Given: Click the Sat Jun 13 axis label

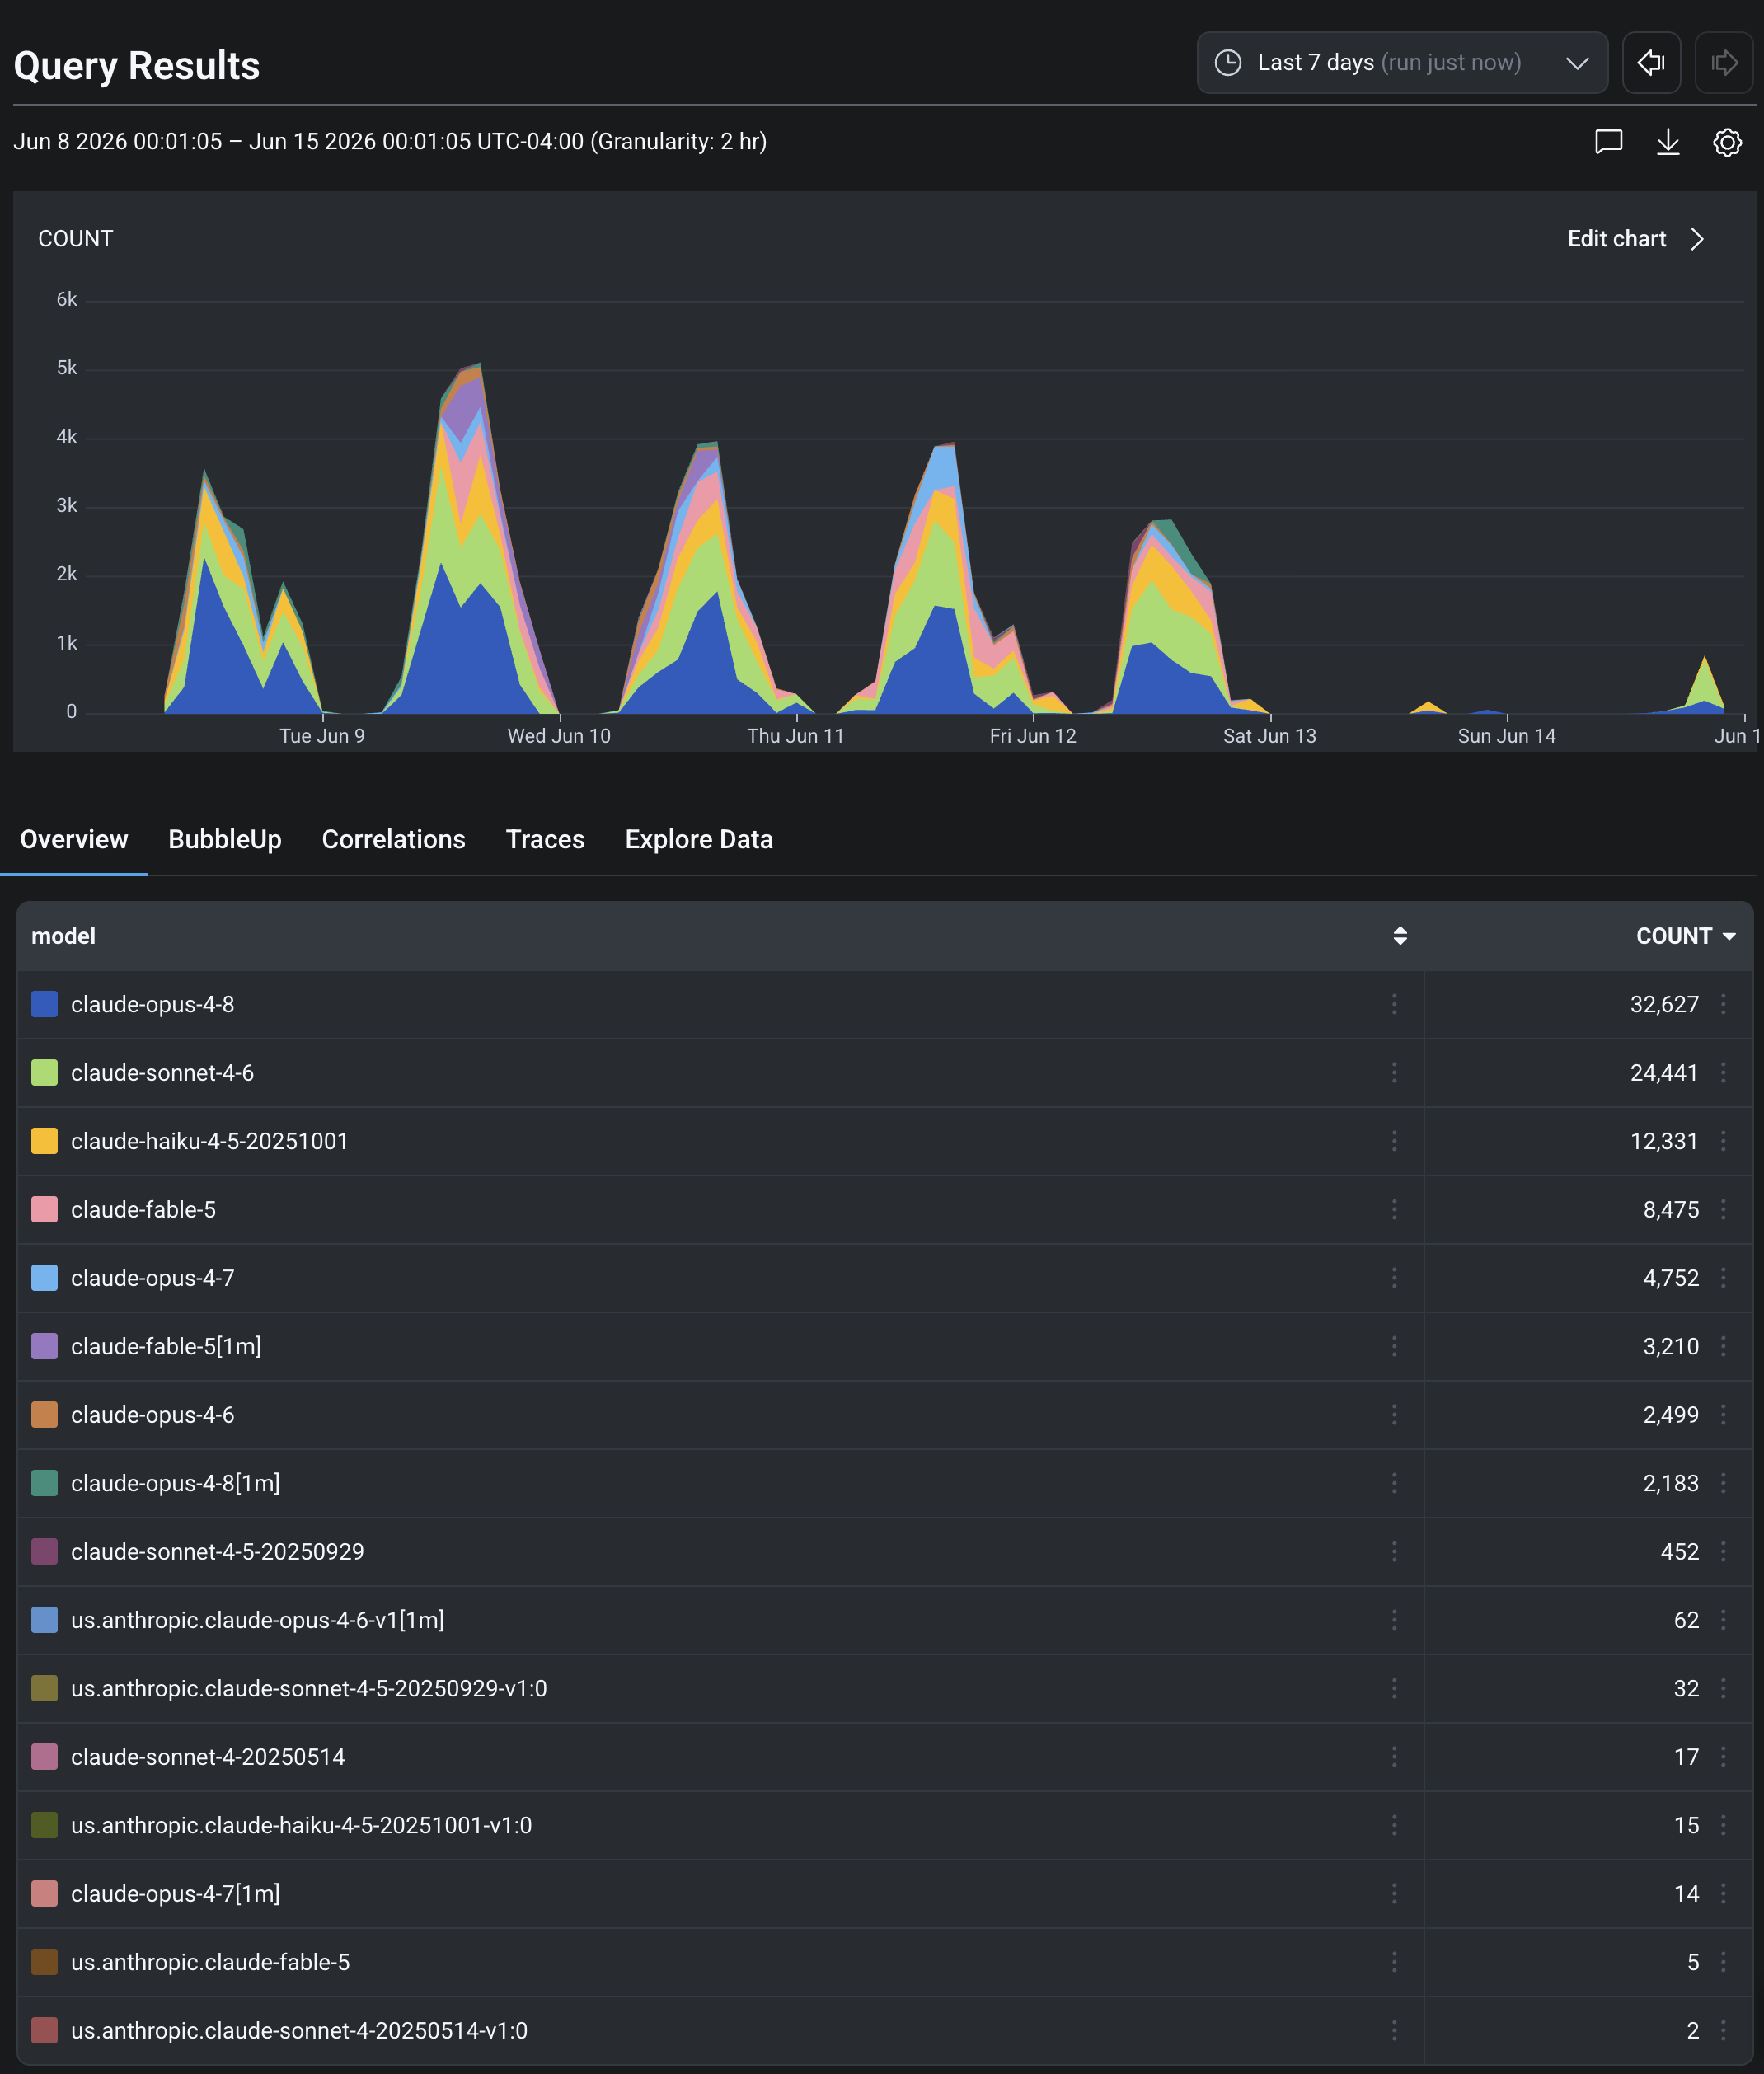Looking at the screenshot, I should [x=1270, y=736].
